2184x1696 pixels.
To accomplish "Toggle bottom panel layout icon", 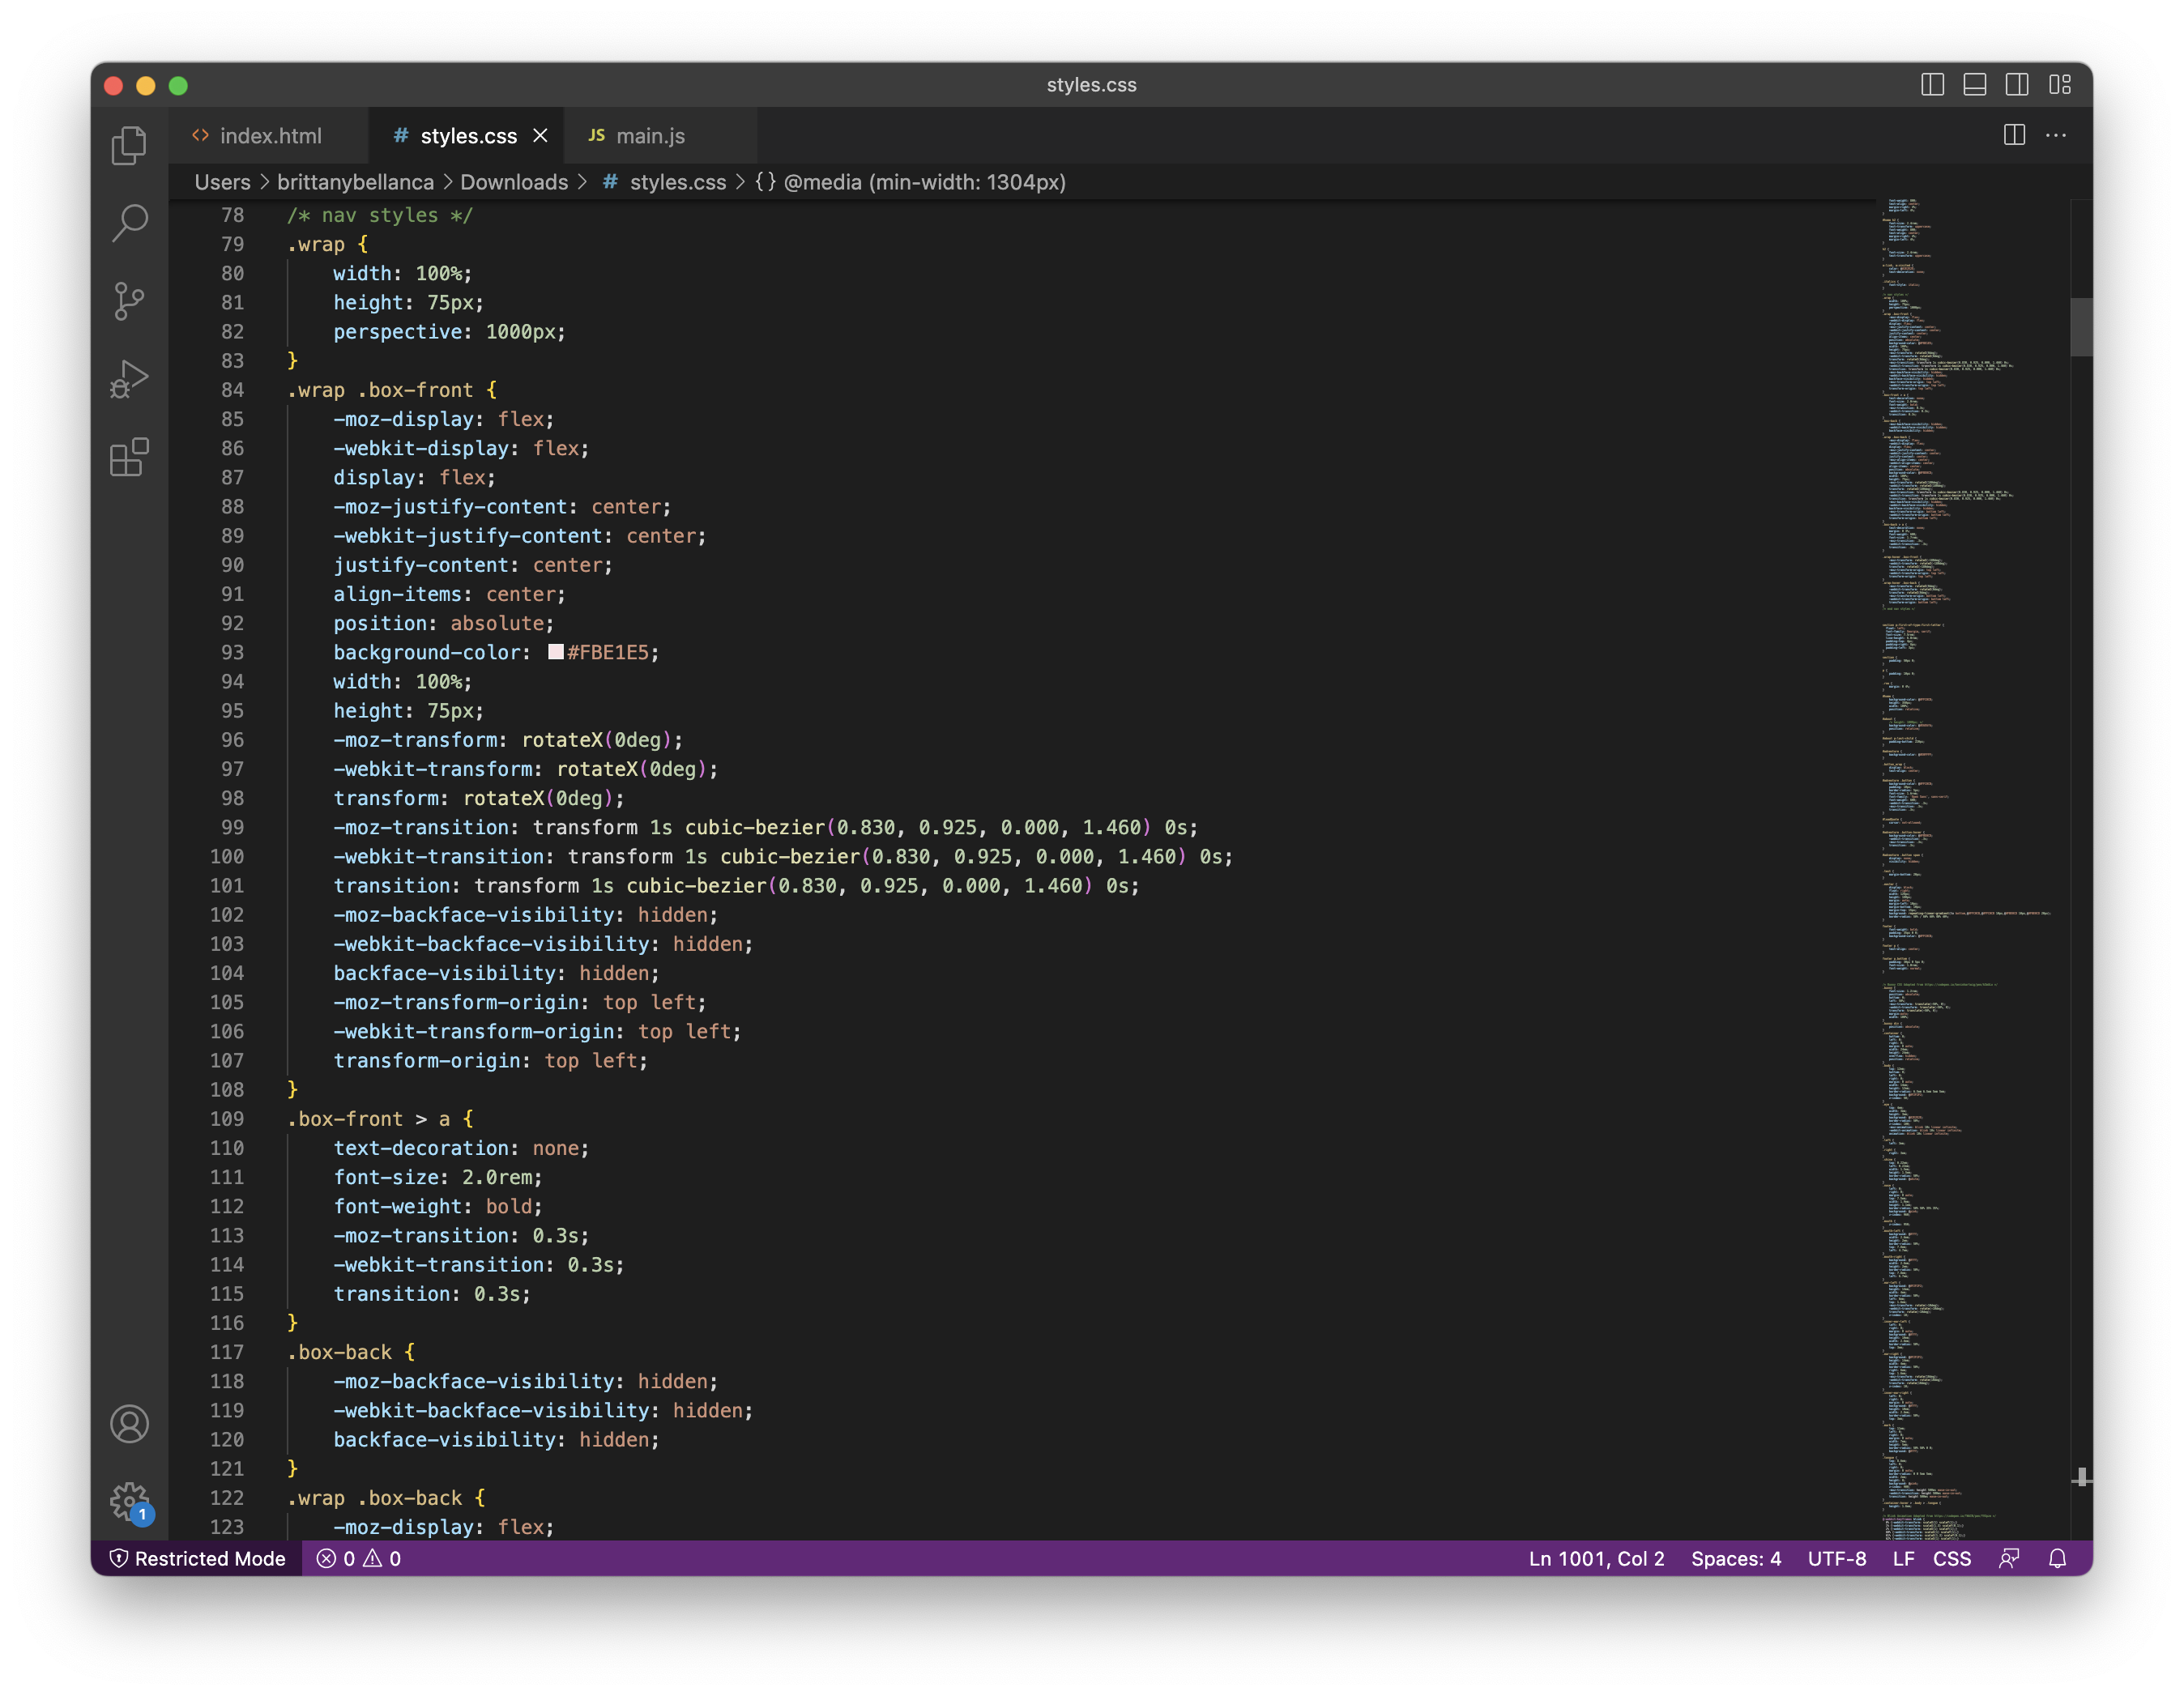I will click(1974, 85).
